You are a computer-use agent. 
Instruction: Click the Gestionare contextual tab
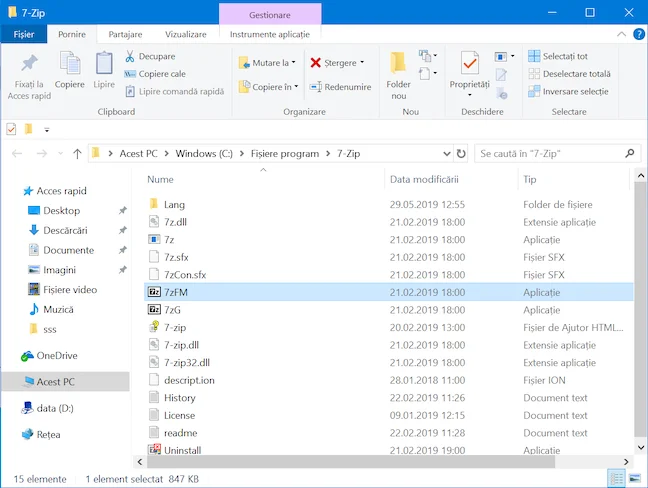click(x=270, y=14)
